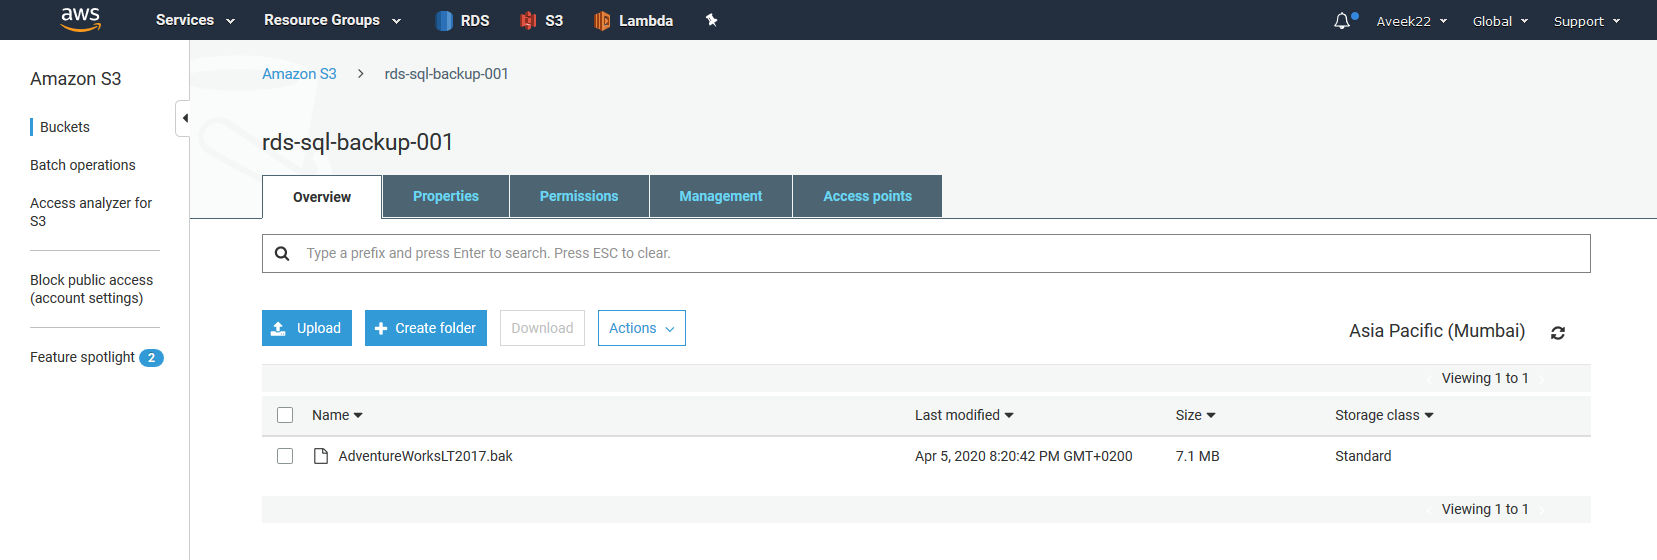The image size is (1657, 560).
Task: Click the AdventureWorksLT2017.bak file icon
Action: (x=321, y=456)
